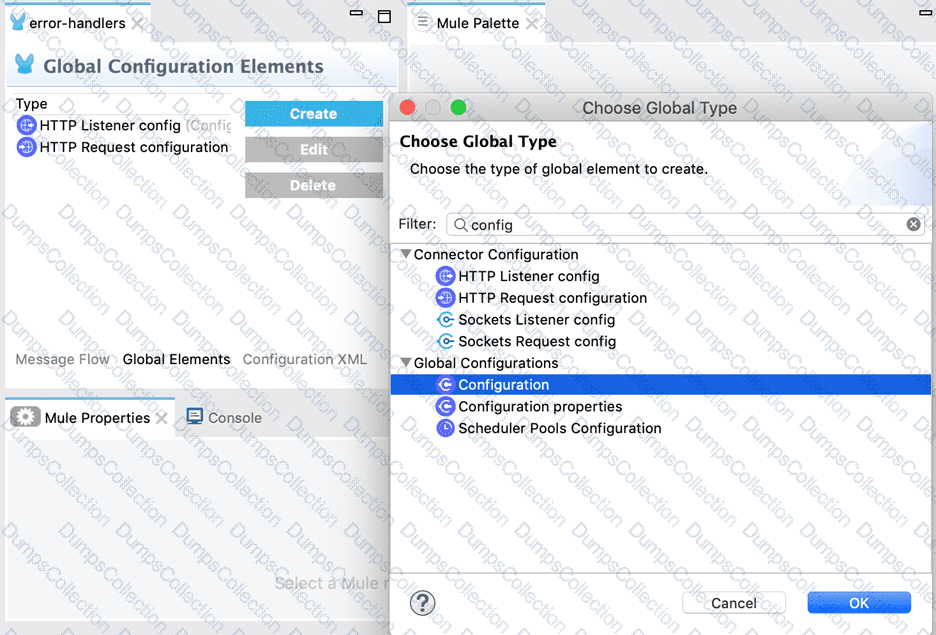Screen dimensions: 936x635
Task: Collapse the Global Configurations group
Action: click(x=405, y=363)
